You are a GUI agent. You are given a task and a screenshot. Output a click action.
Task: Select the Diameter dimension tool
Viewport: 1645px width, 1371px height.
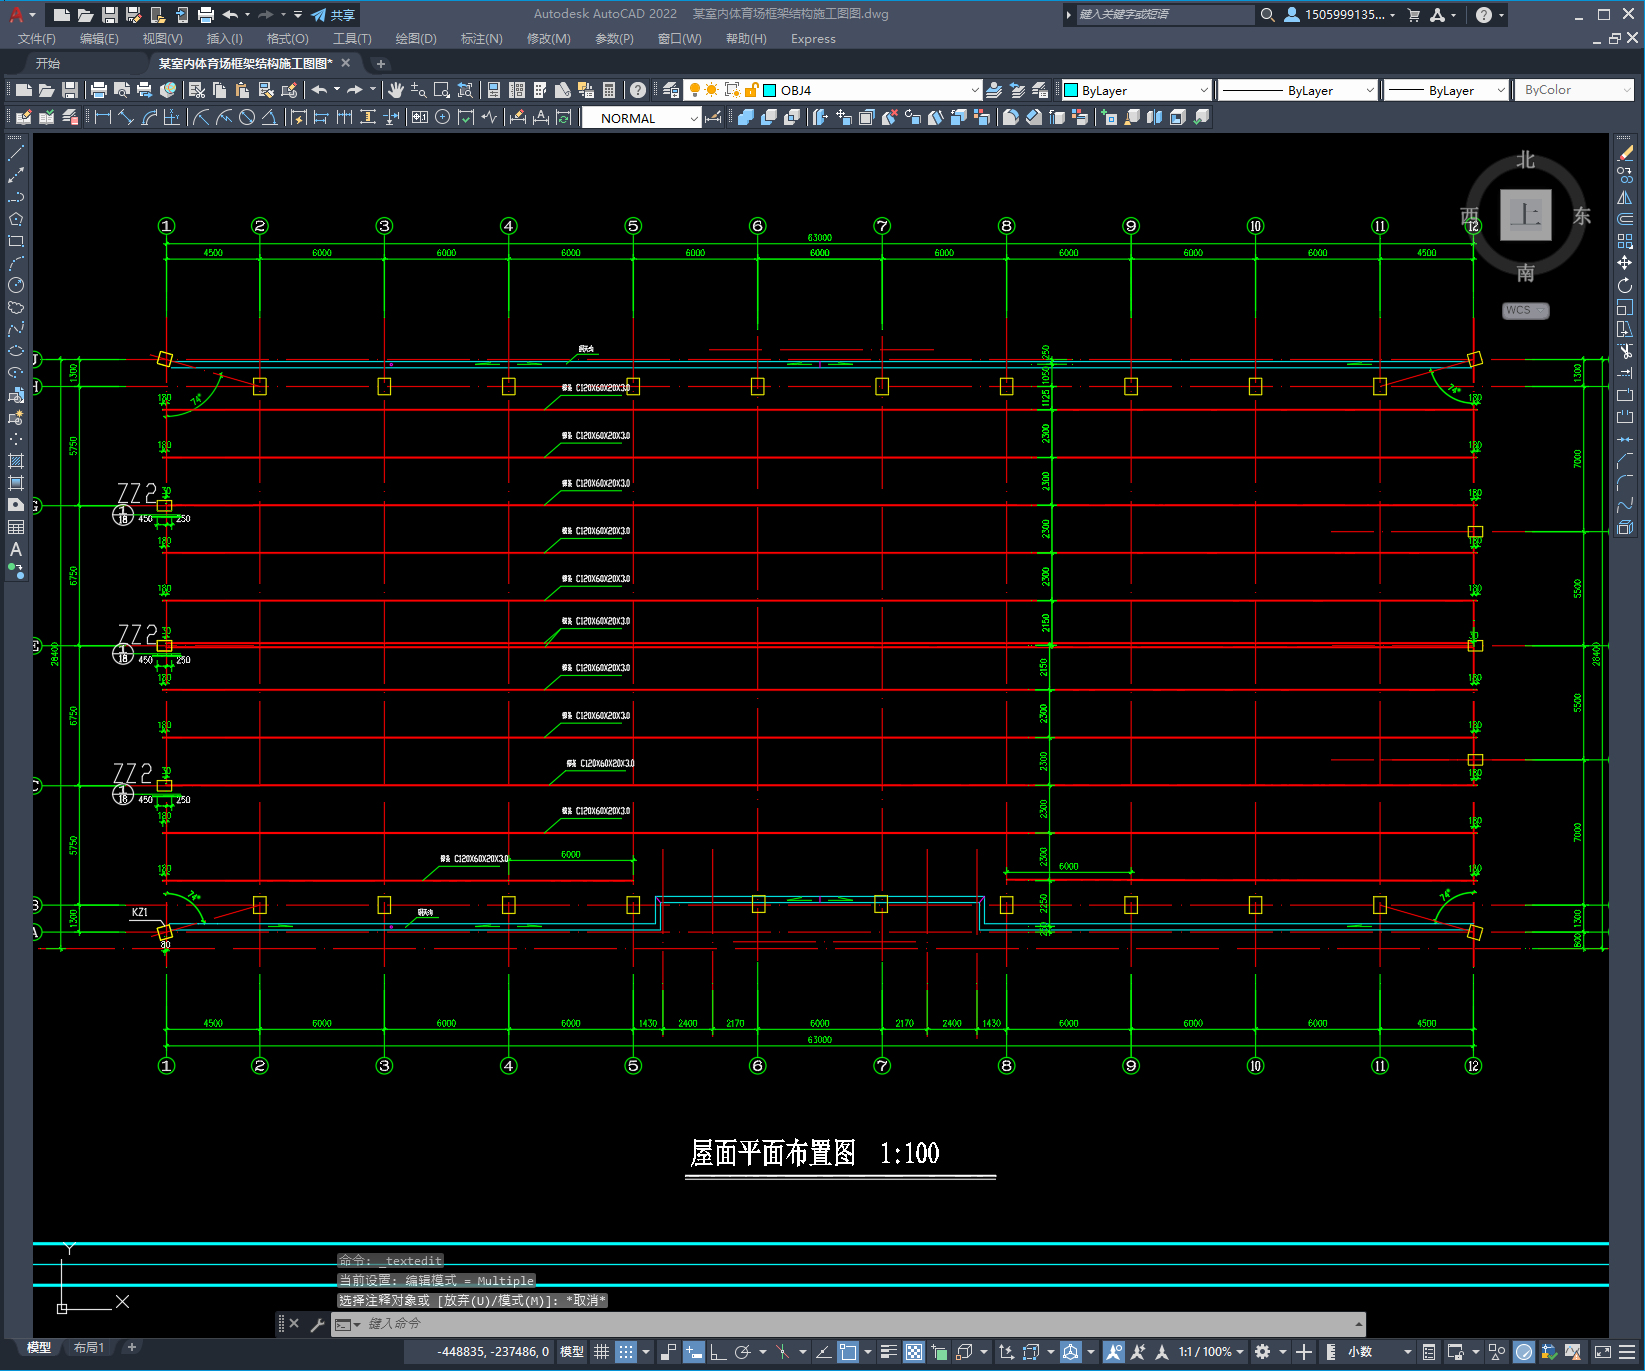(247, 117)
